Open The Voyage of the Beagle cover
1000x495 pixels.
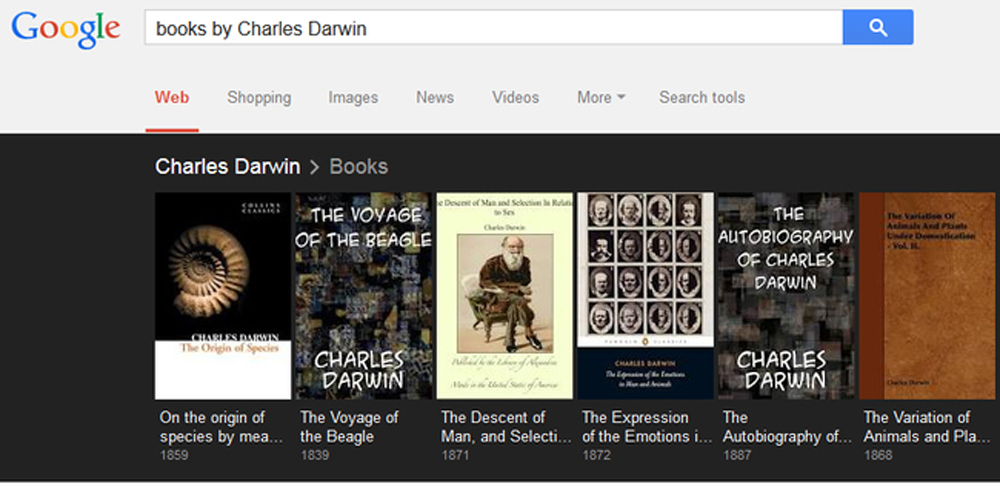click(364, 296)
